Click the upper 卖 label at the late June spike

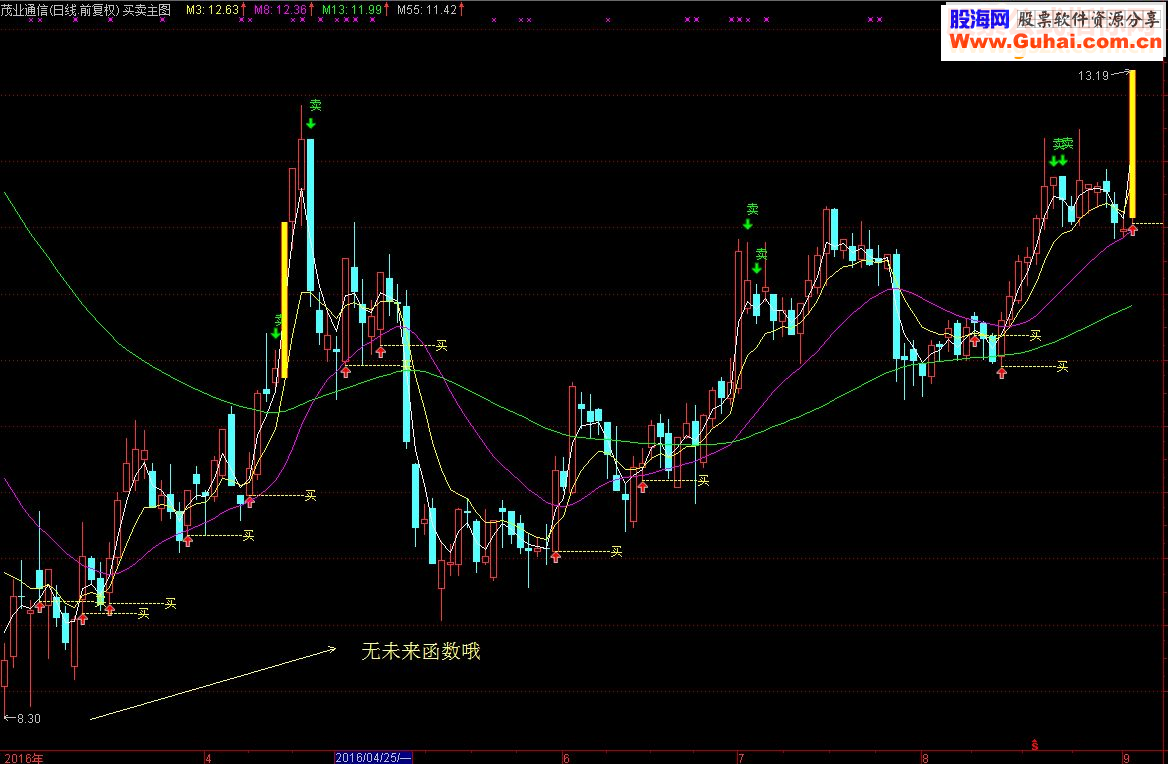click(752, 209)
